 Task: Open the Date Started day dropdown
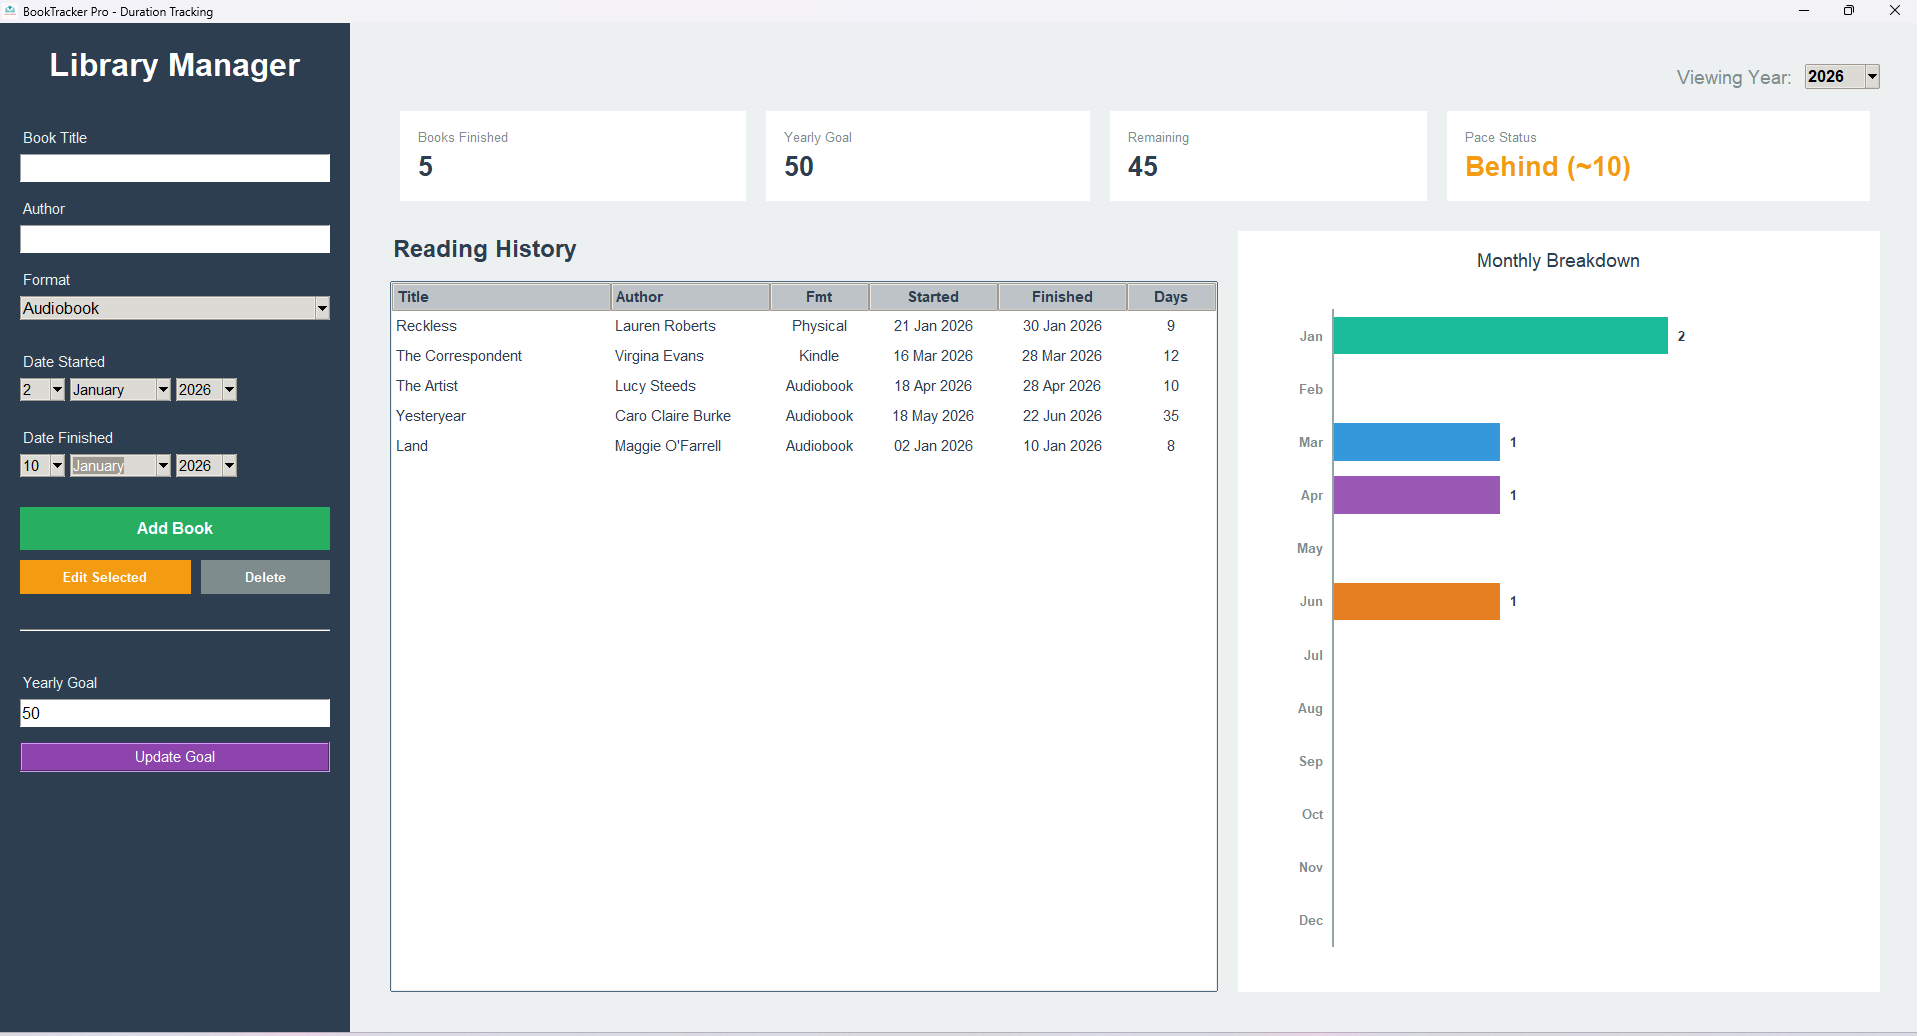pos(43,390)
